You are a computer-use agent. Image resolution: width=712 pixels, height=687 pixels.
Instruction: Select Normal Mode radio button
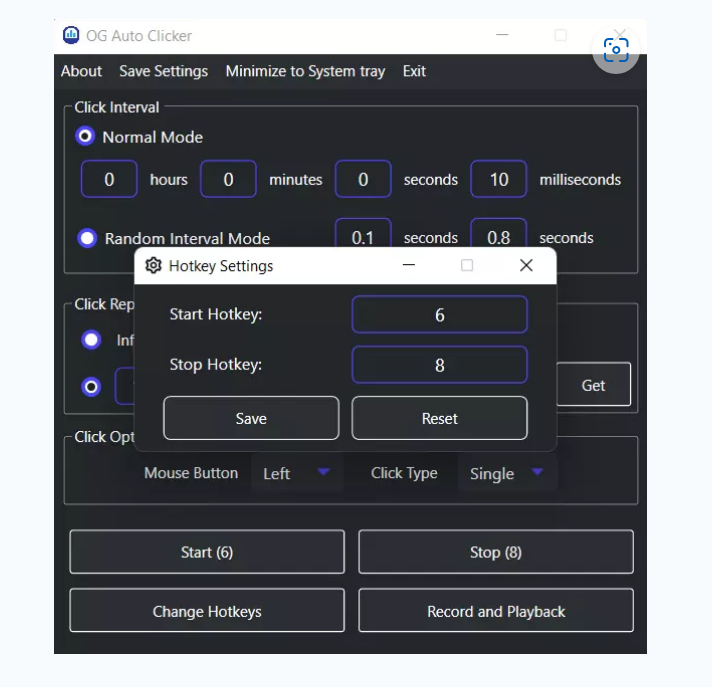tap(85, 136)
